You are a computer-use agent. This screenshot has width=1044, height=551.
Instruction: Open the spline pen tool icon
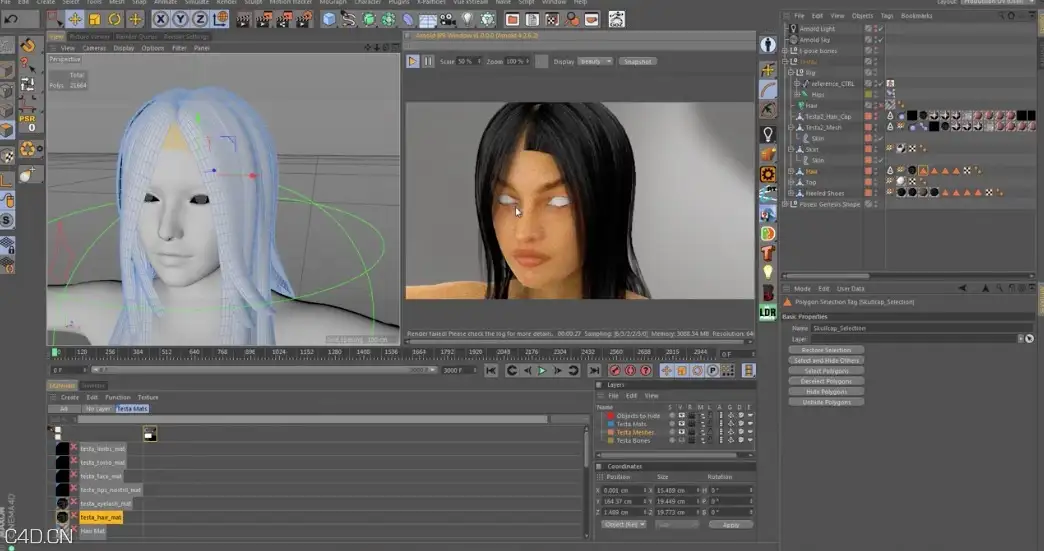tap(348, 19)
